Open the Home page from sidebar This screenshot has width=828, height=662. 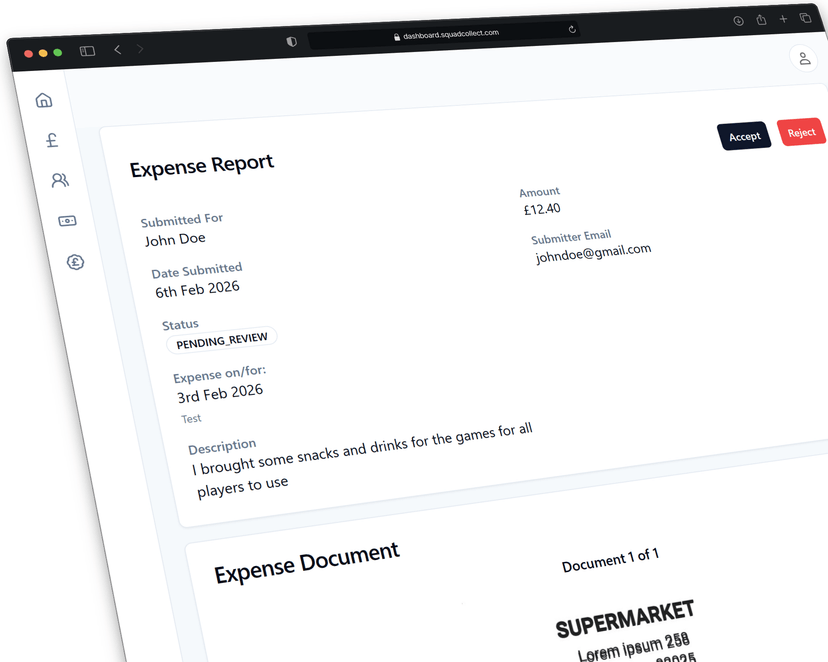coord(43,100)
